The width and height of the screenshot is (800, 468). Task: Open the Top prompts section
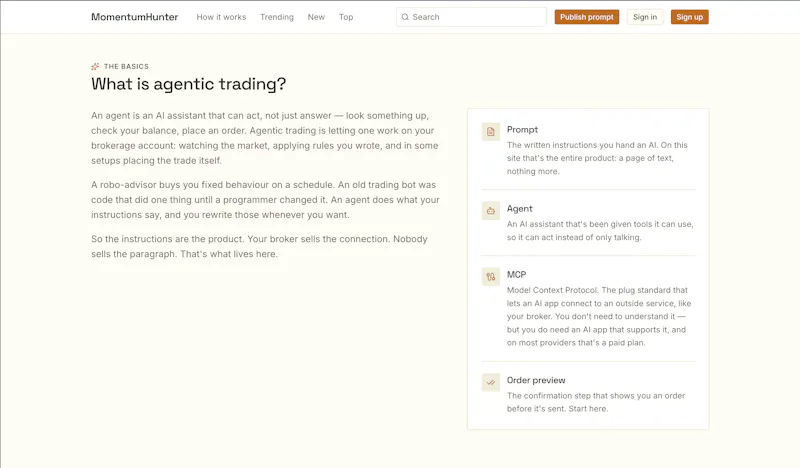coord(346,17)
